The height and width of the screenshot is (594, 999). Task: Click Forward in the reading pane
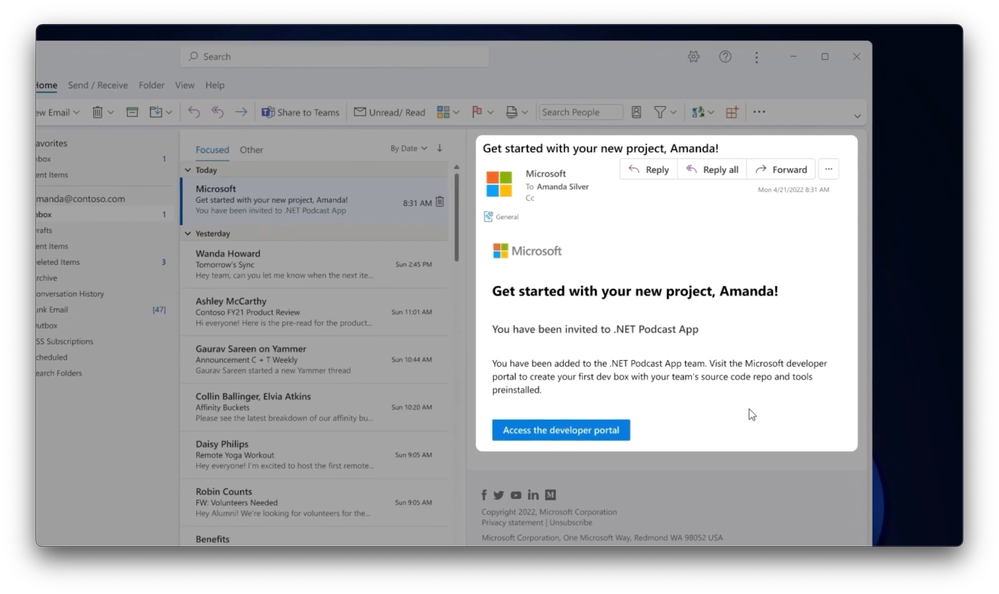coord(781,170)
